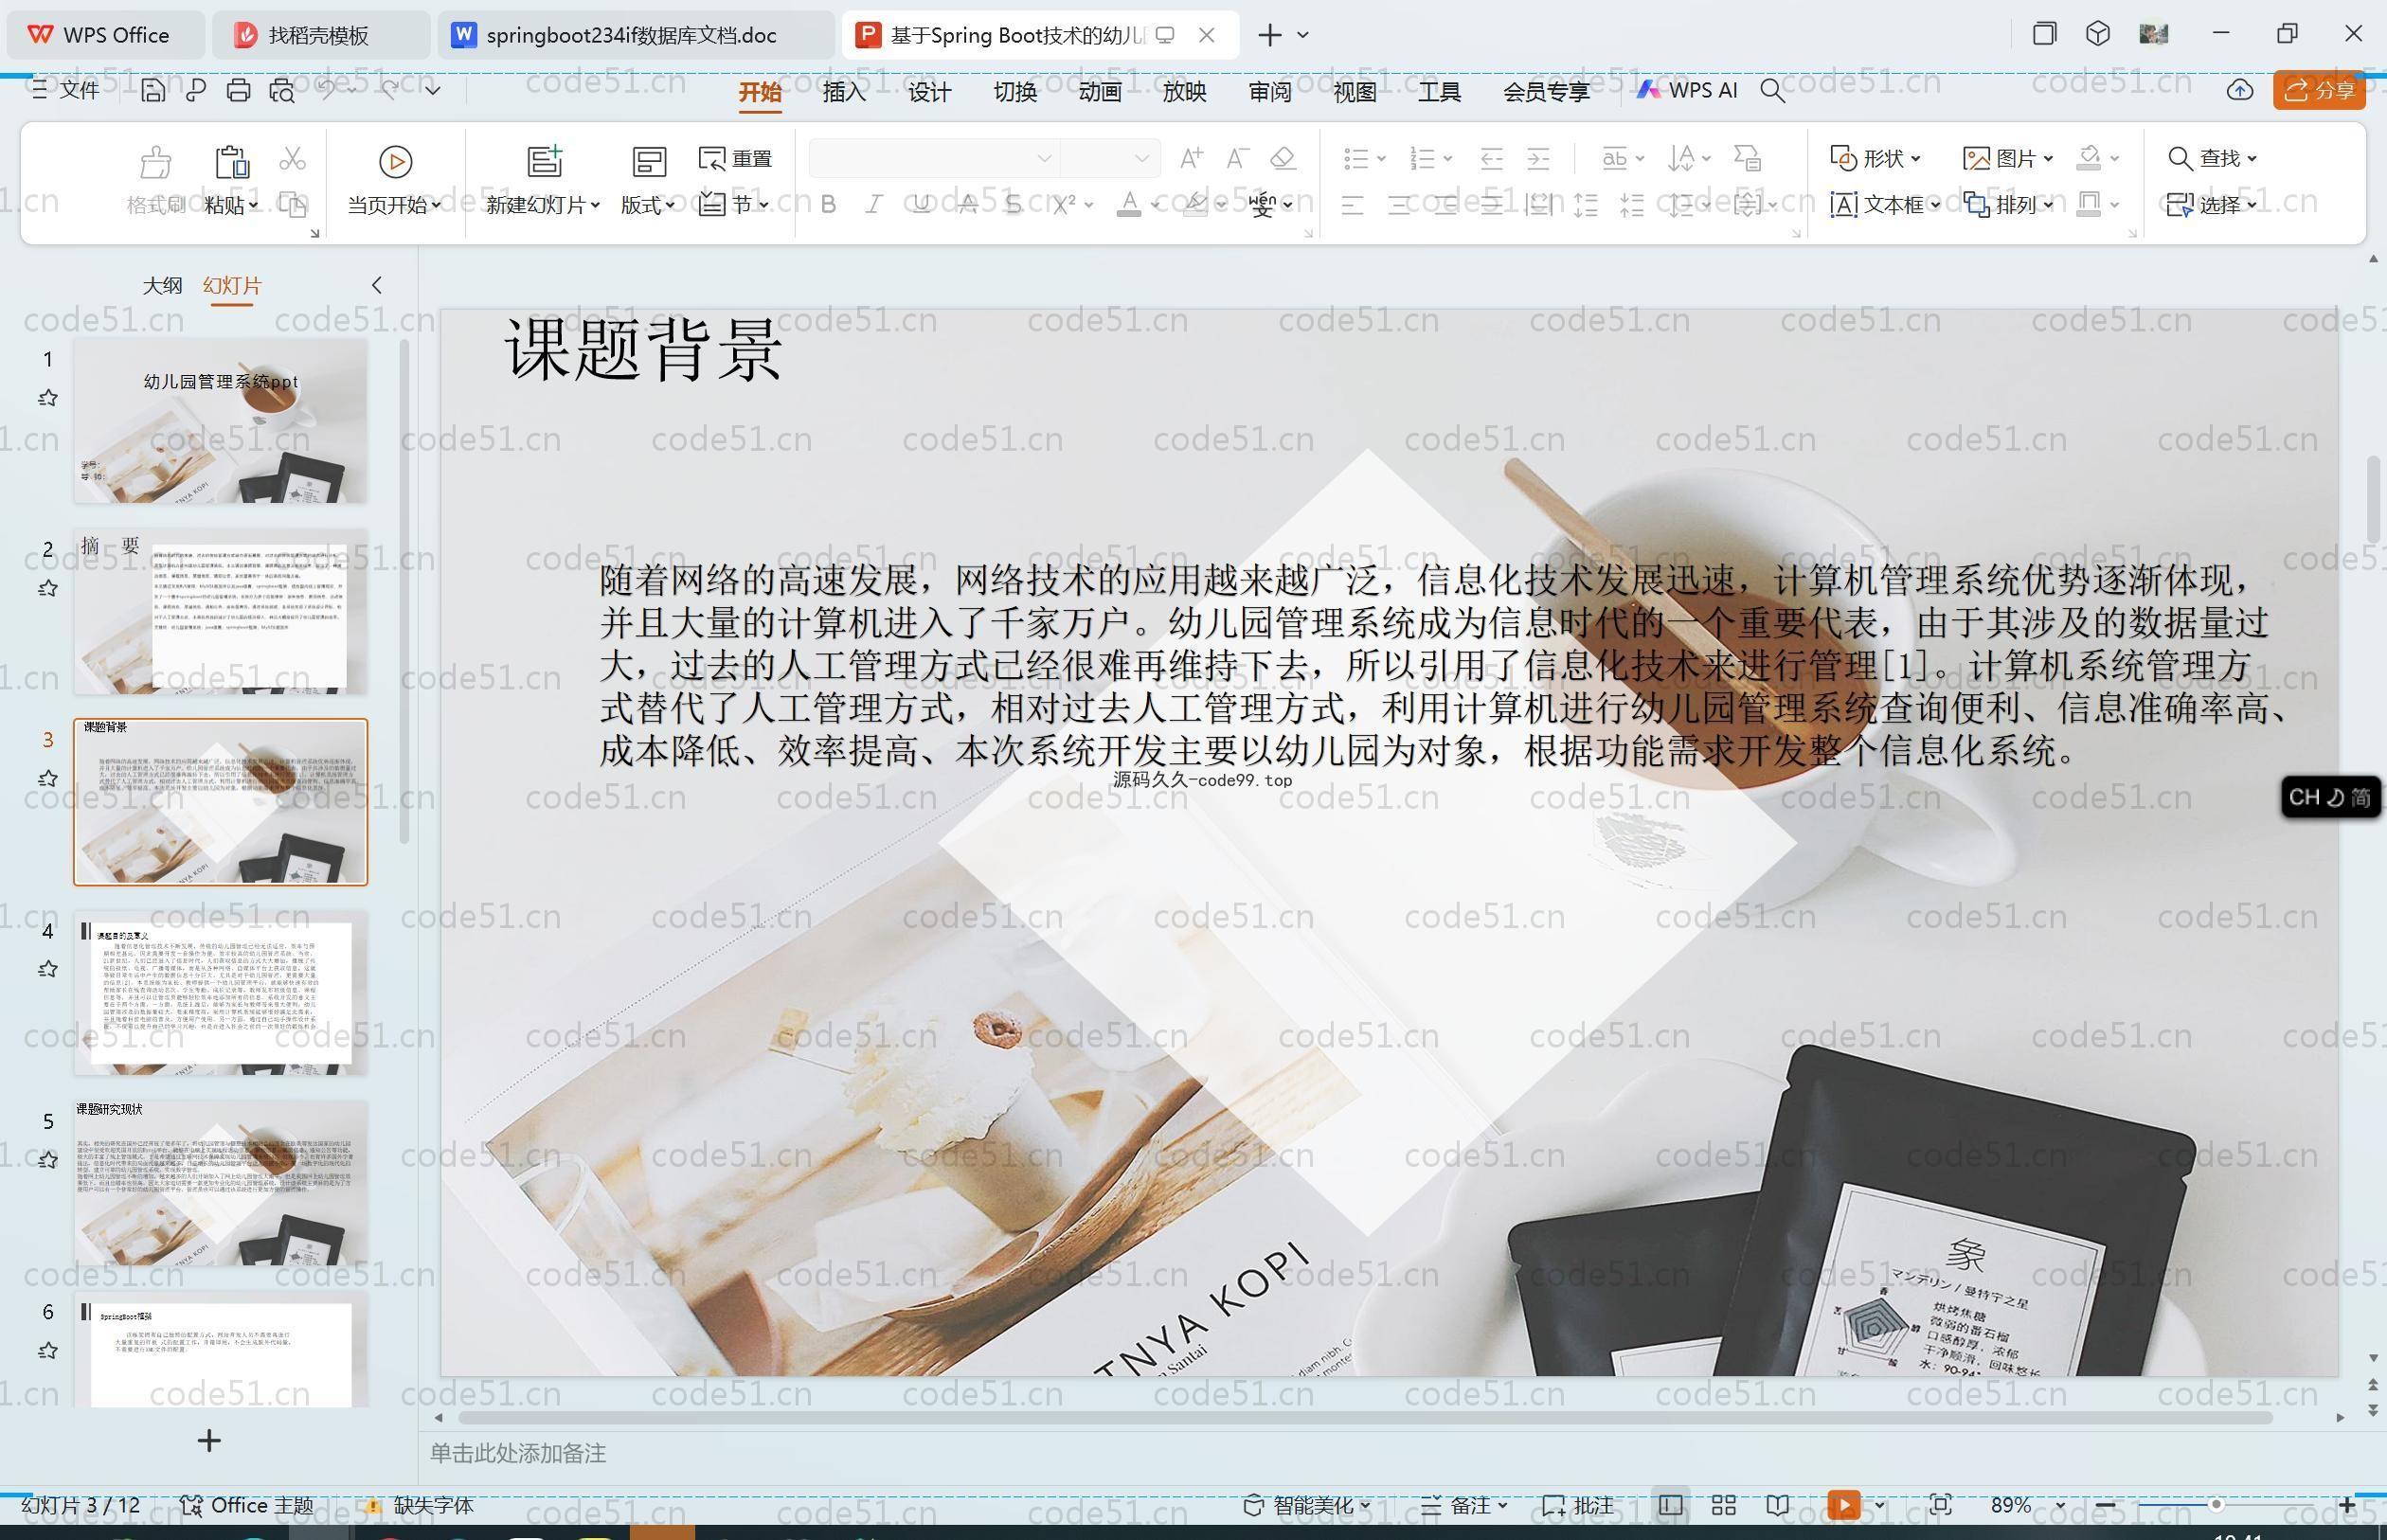Viewport: 2387px width, 1540px height.
Task: Toggle 备注 notes pane in status bar
Action: tap(1464, 1505)
